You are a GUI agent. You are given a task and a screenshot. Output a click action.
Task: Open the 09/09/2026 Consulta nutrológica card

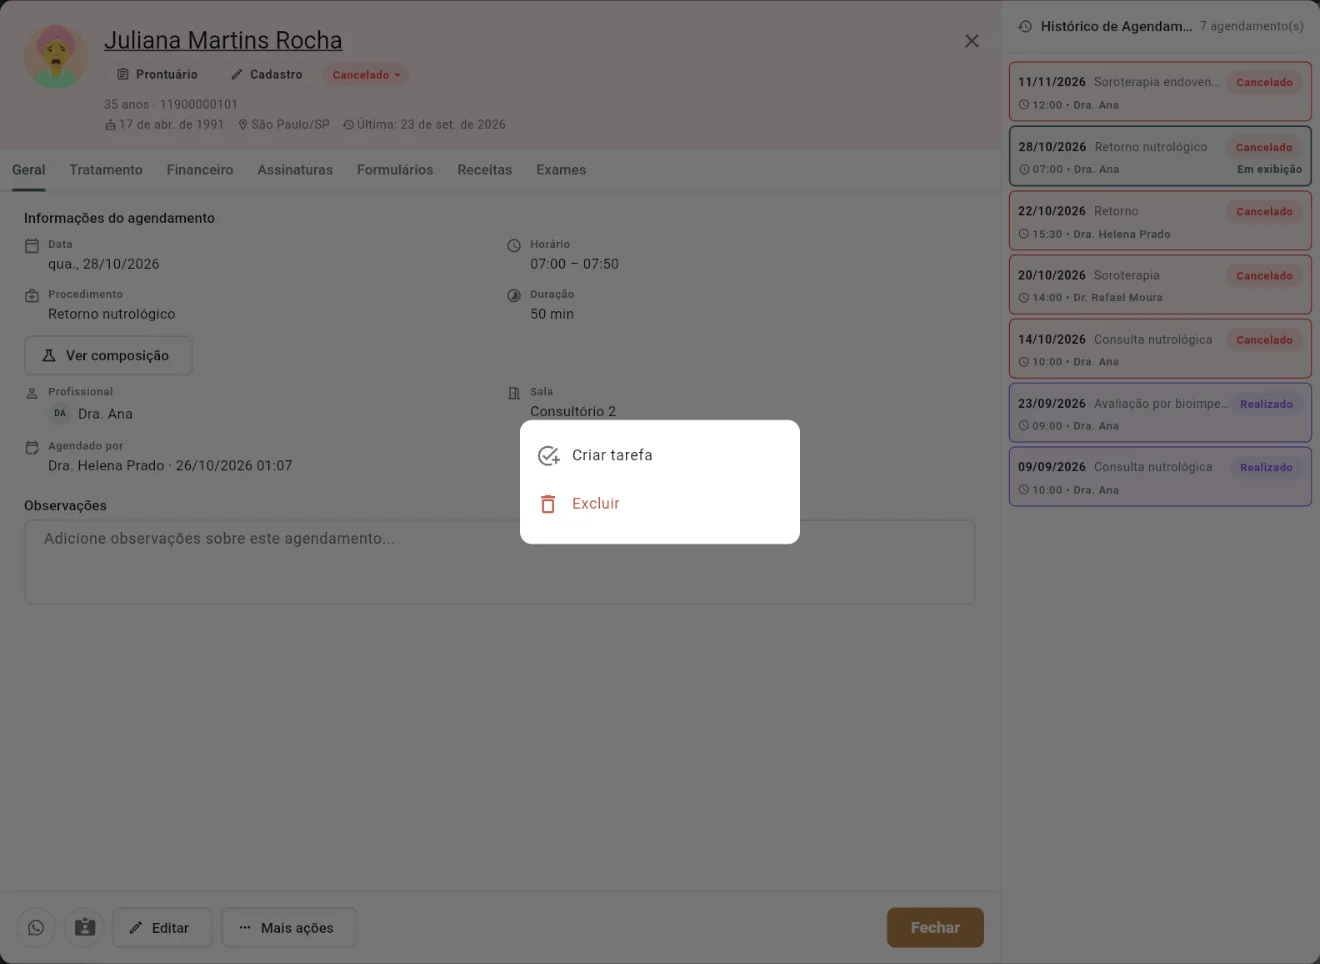1160,477
